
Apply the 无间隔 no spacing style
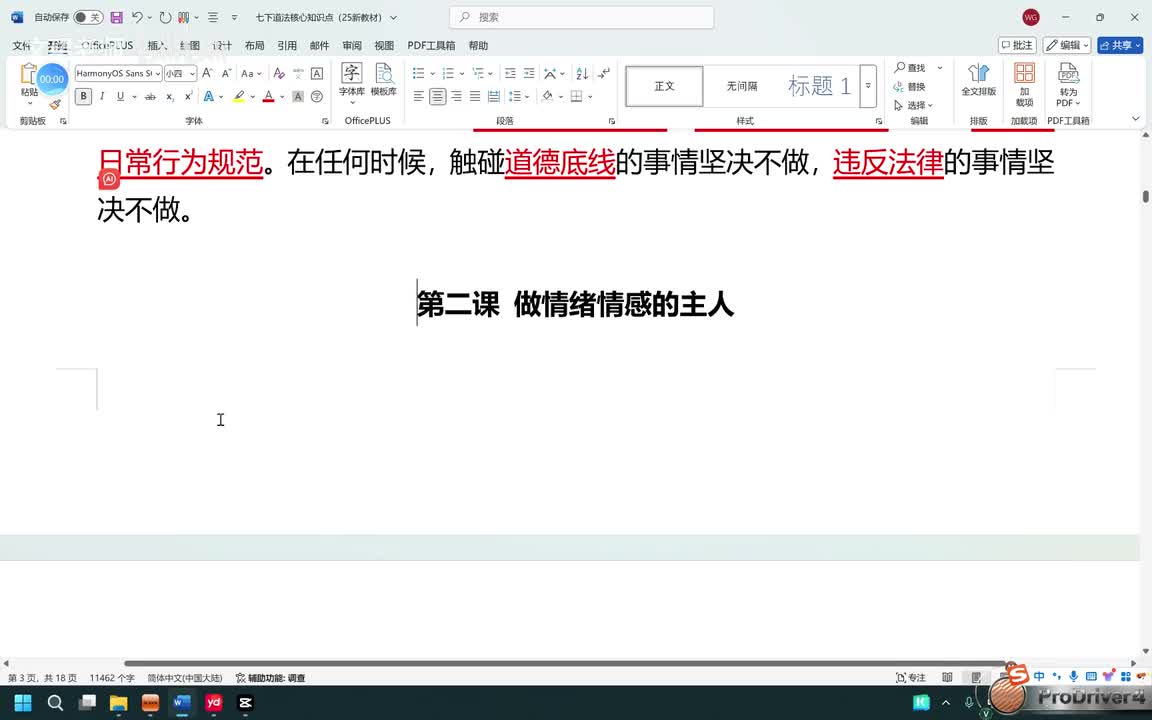[742, 86]
